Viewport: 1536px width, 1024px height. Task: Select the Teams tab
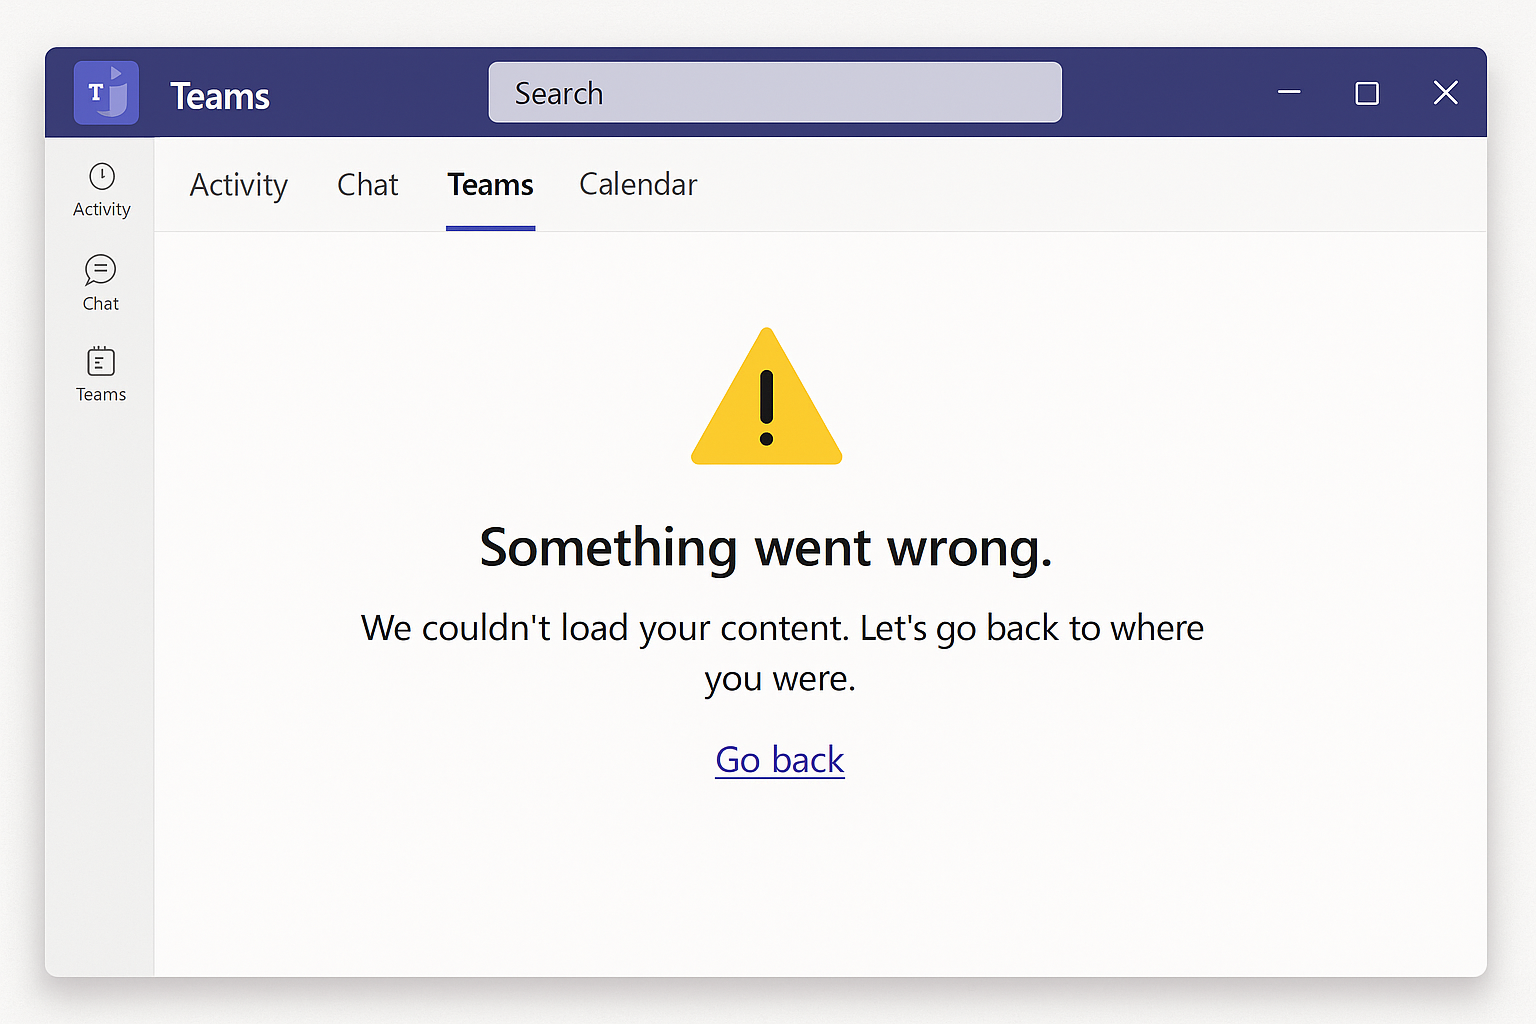[x=490, y=185]
